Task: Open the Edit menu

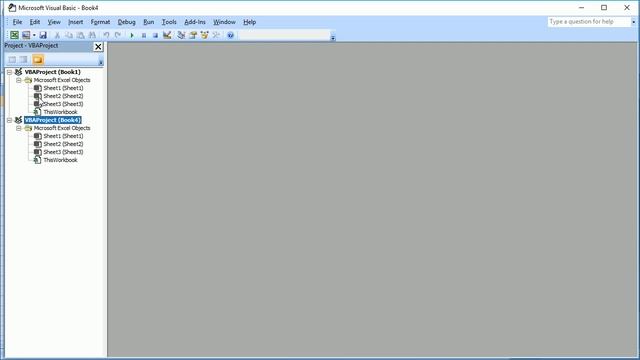Action: pos(35,22)
